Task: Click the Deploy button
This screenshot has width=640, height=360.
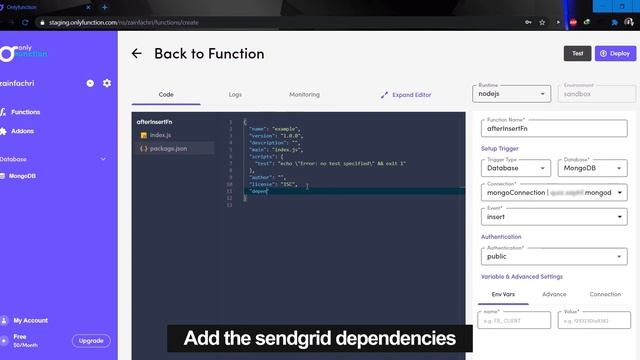Action: (x=615, y=53)
